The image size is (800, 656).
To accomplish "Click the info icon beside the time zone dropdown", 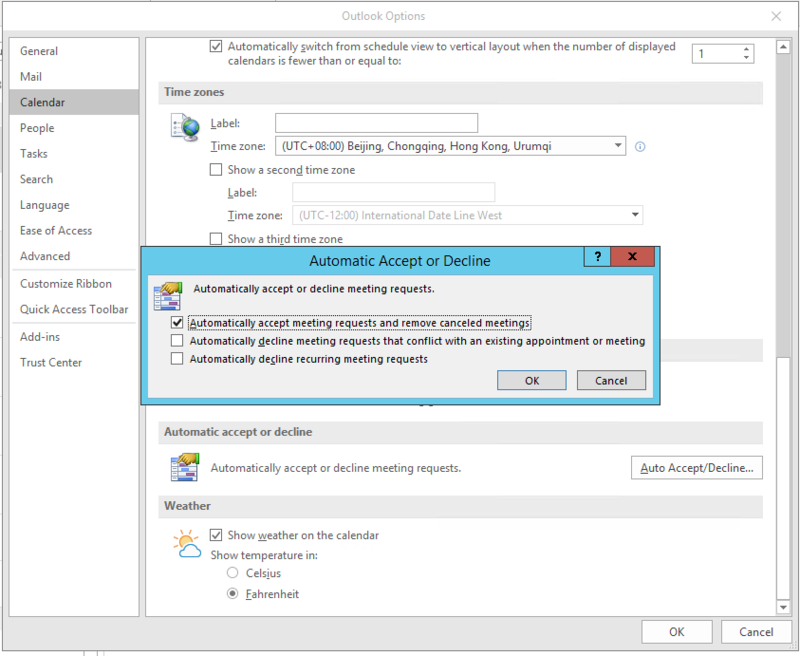I will [x=639, y=145].
